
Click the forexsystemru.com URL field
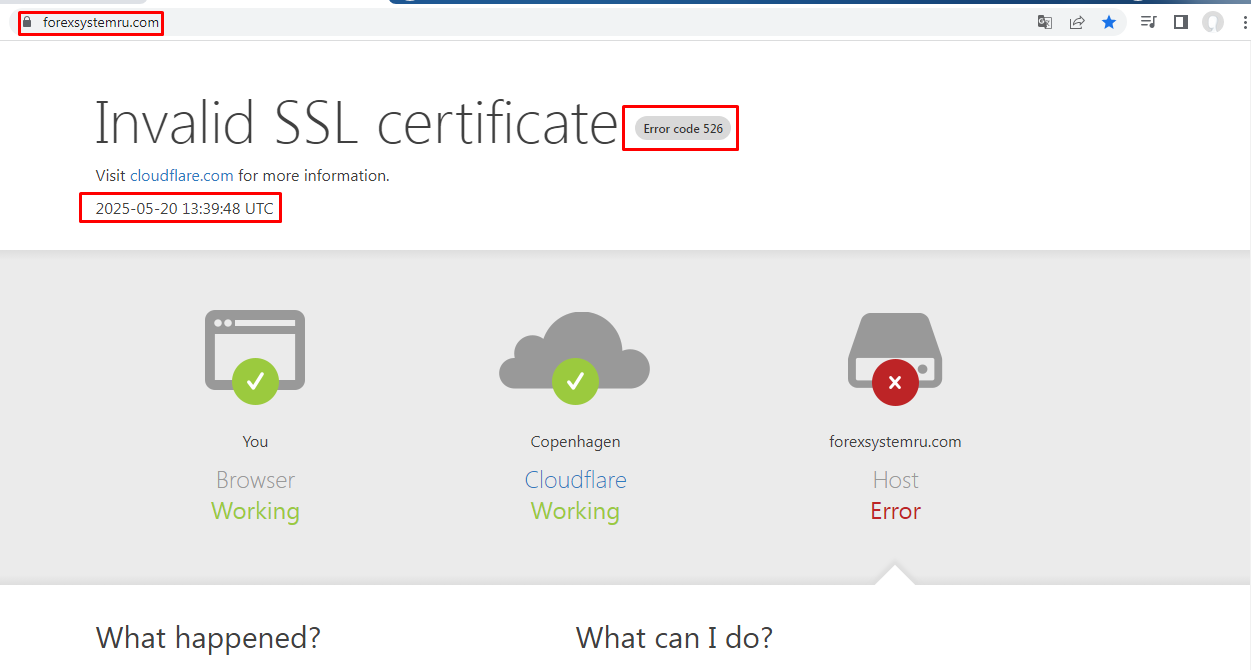[101, 22]
